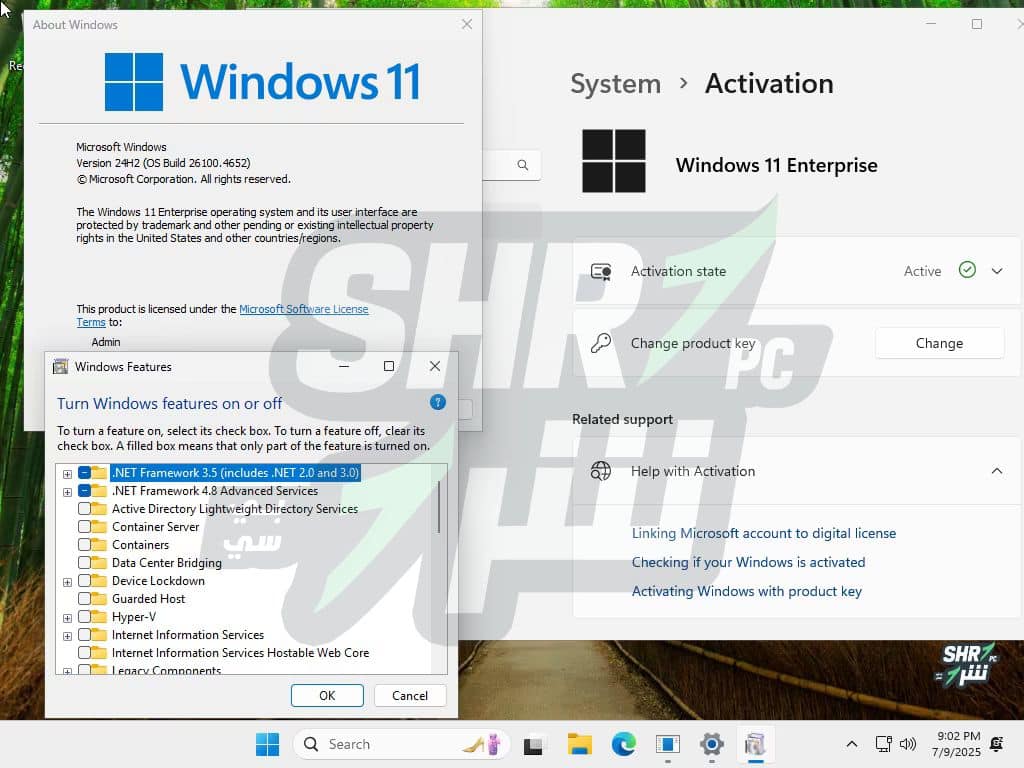Open Microsoft Software License Terms link

coord(304,309)
